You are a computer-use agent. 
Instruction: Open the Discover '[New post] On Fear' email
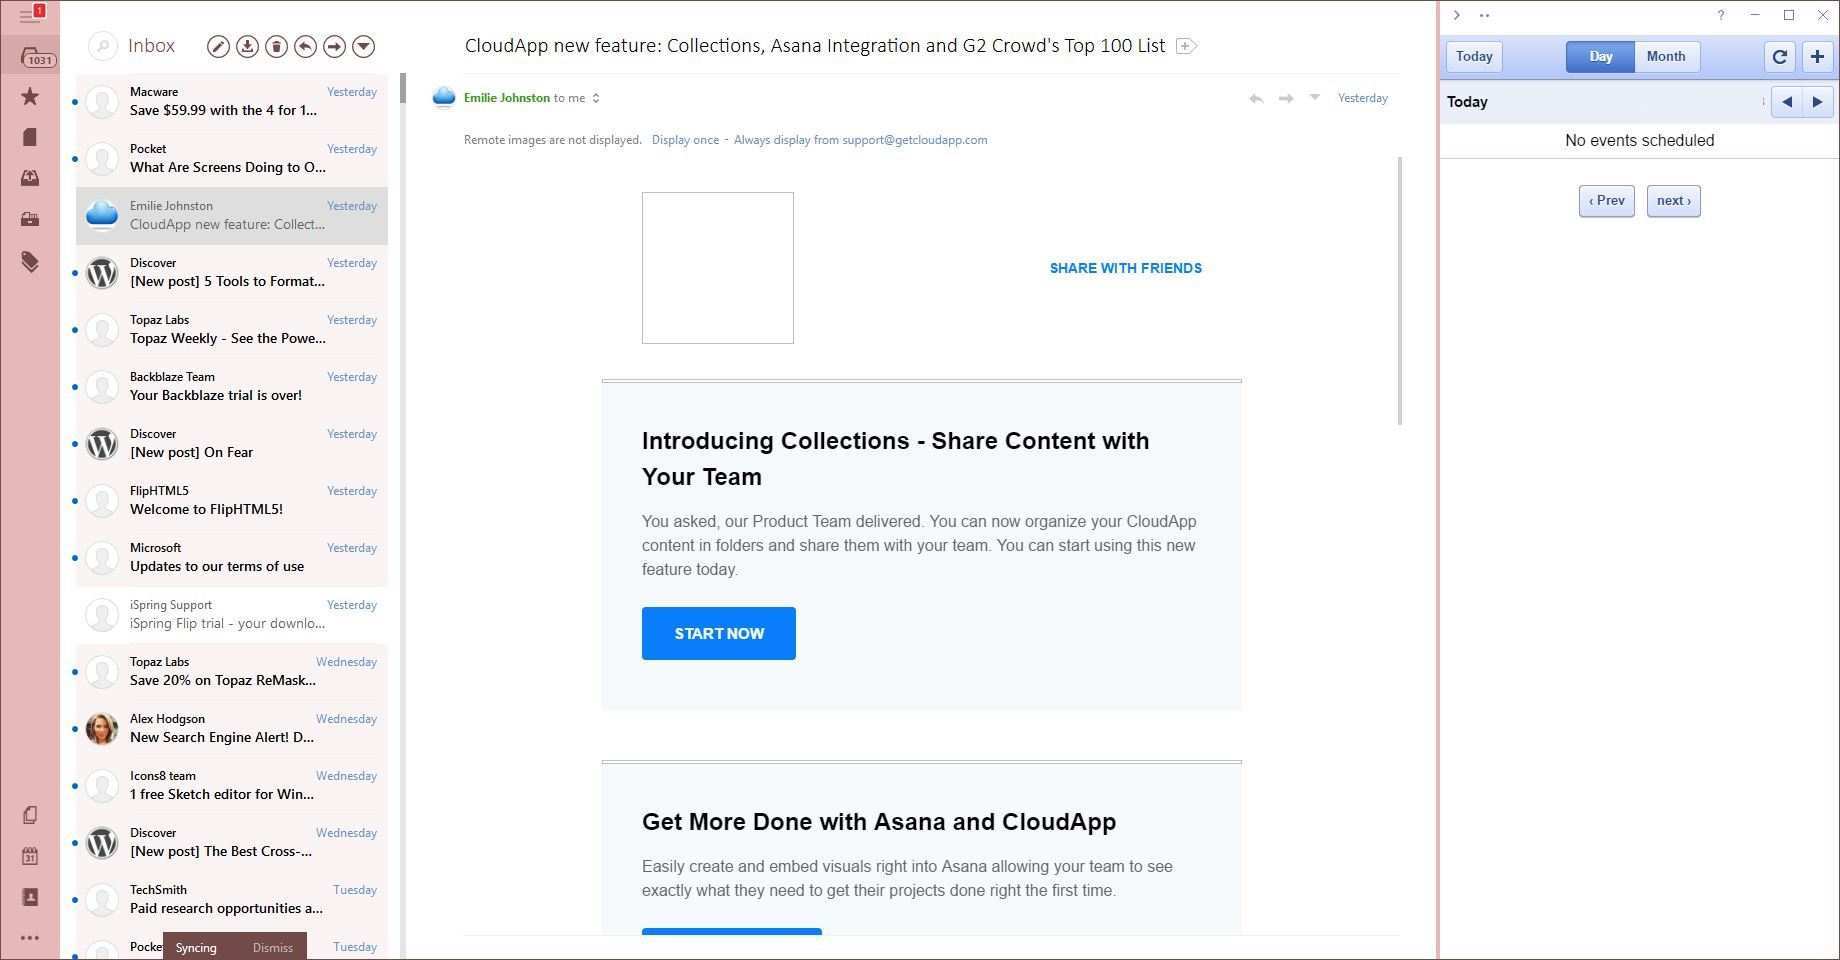tap(232, 443)
